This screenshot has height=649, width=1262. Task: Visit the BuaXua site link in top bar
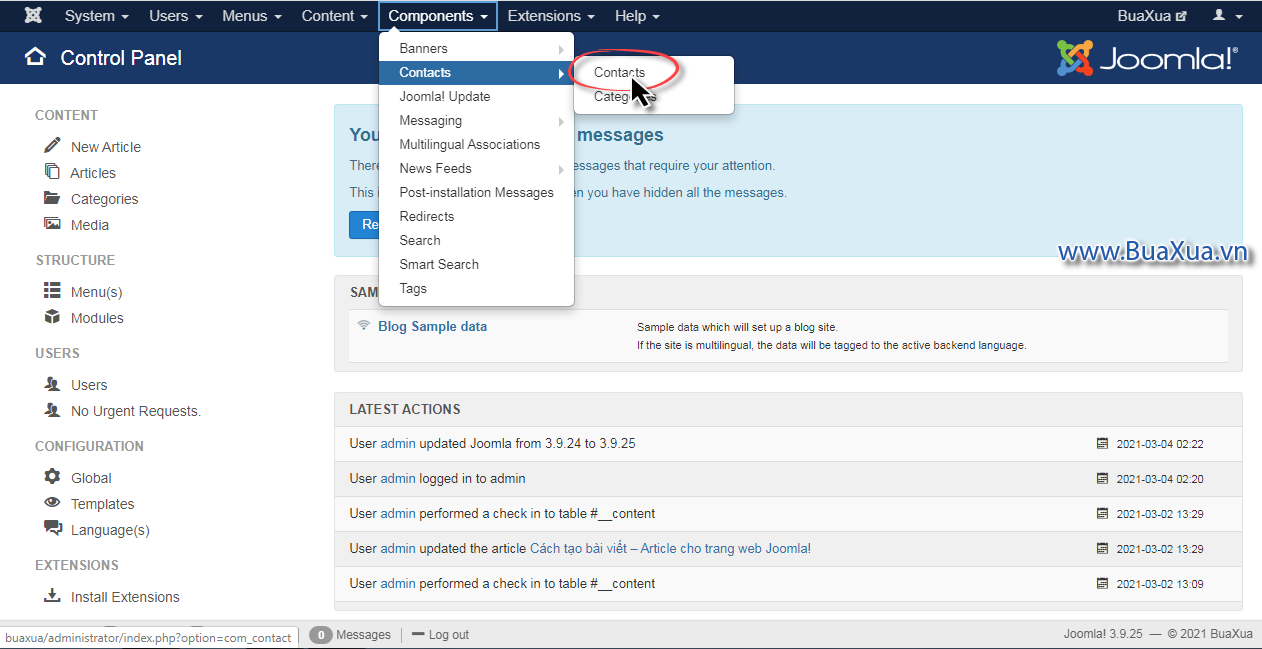(x=1152, y=16)
